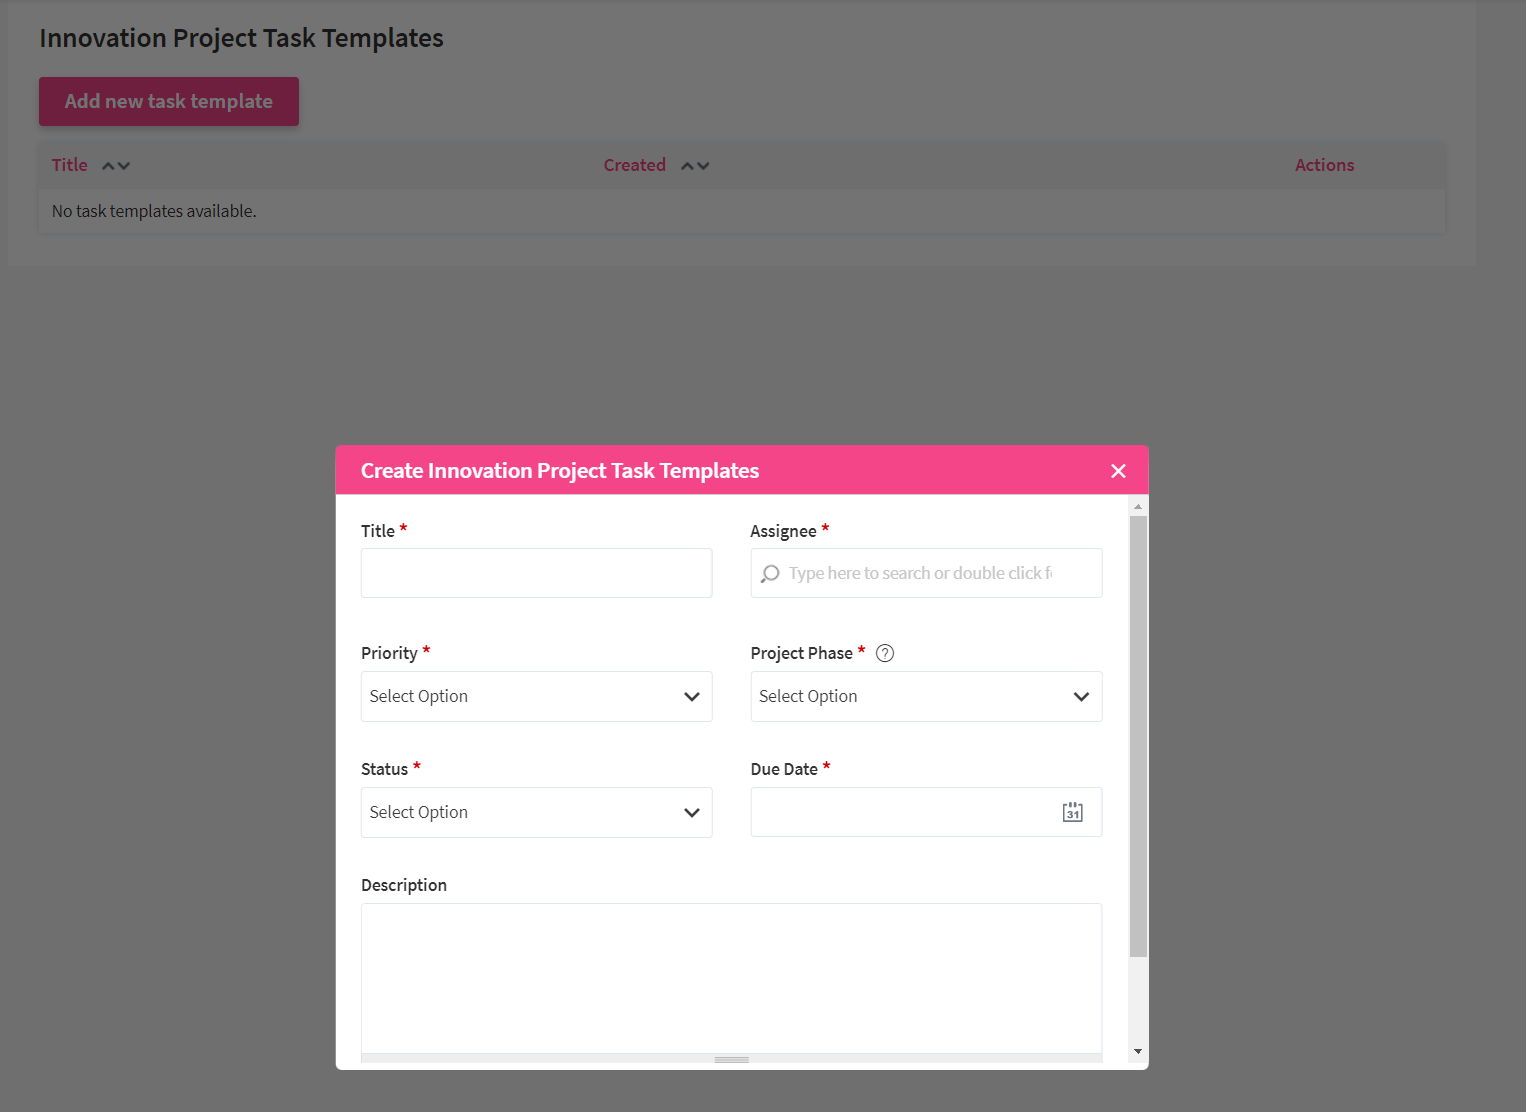Click the Title column header label
1526x1112 pixels.
[x=70, y=165]
